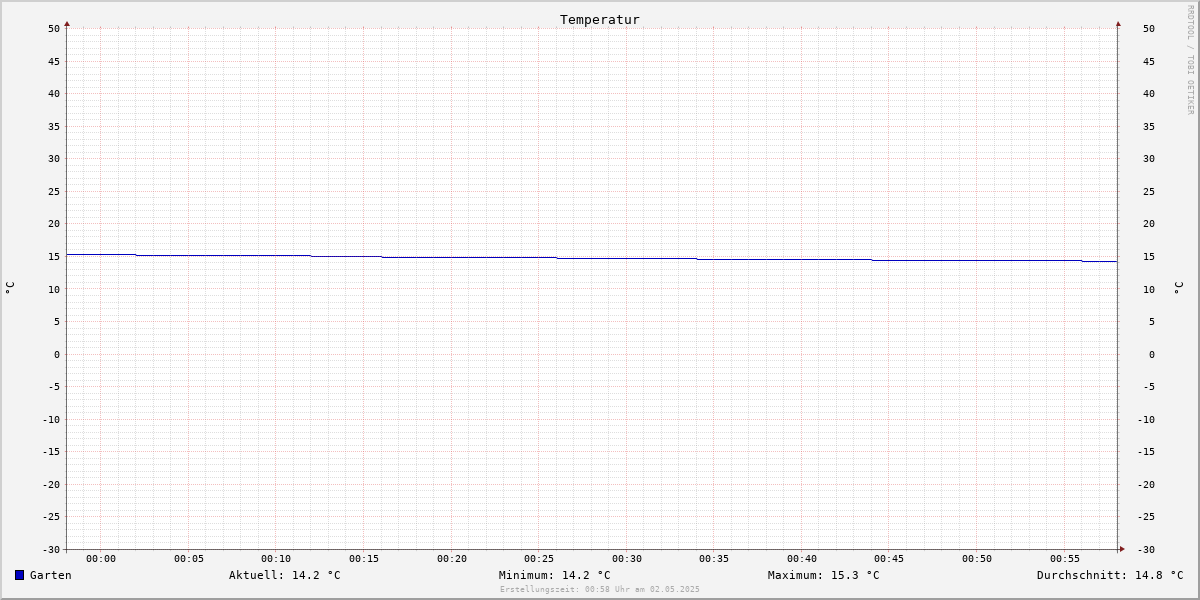Select the Durchschnitt: 14.8 °C value
Screen dimensions: 1200x600
[1110, 575]
